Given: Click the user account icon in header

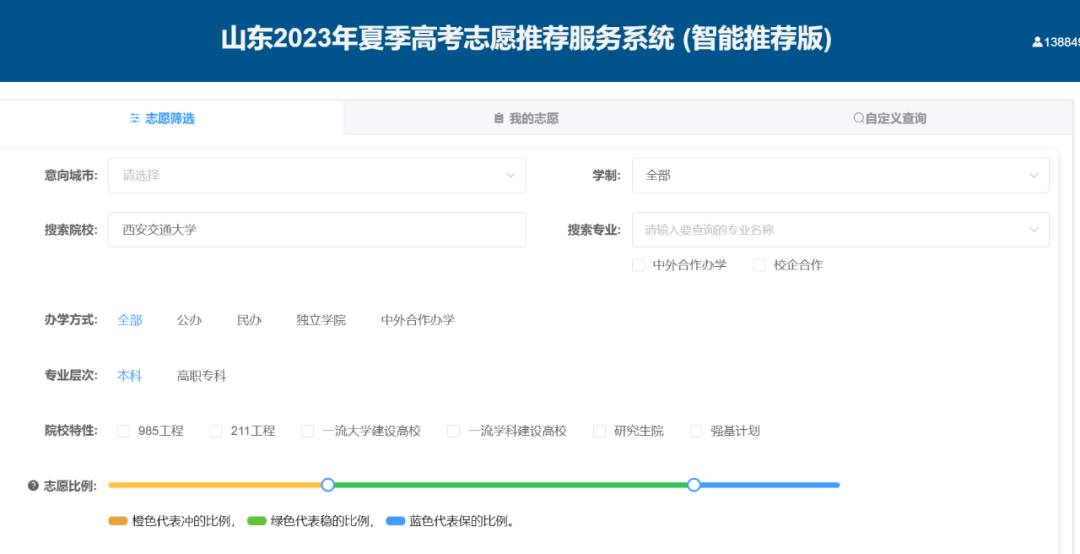Looking at the screenshot, I should (1037, 42).
